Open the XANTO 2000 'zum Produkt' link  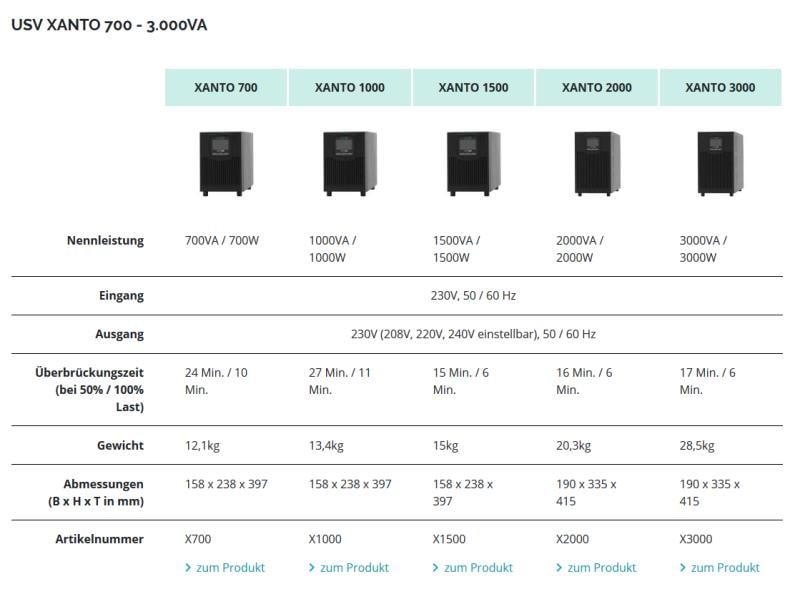click(x=596, y=567)
